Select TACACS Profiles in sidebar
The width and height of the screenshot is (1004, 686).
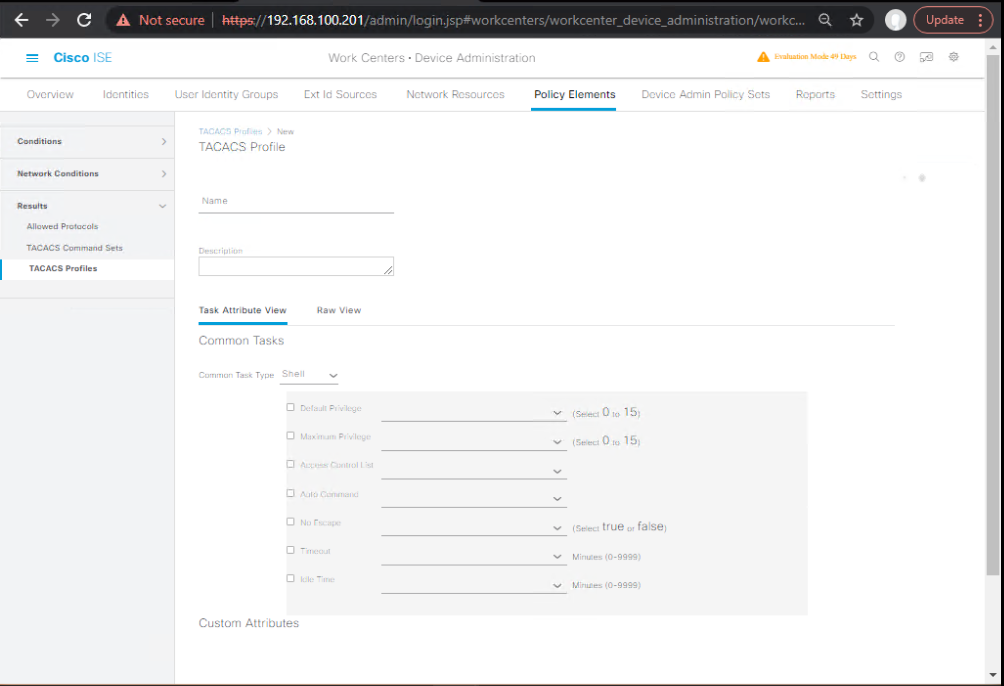tap(63, 268)
